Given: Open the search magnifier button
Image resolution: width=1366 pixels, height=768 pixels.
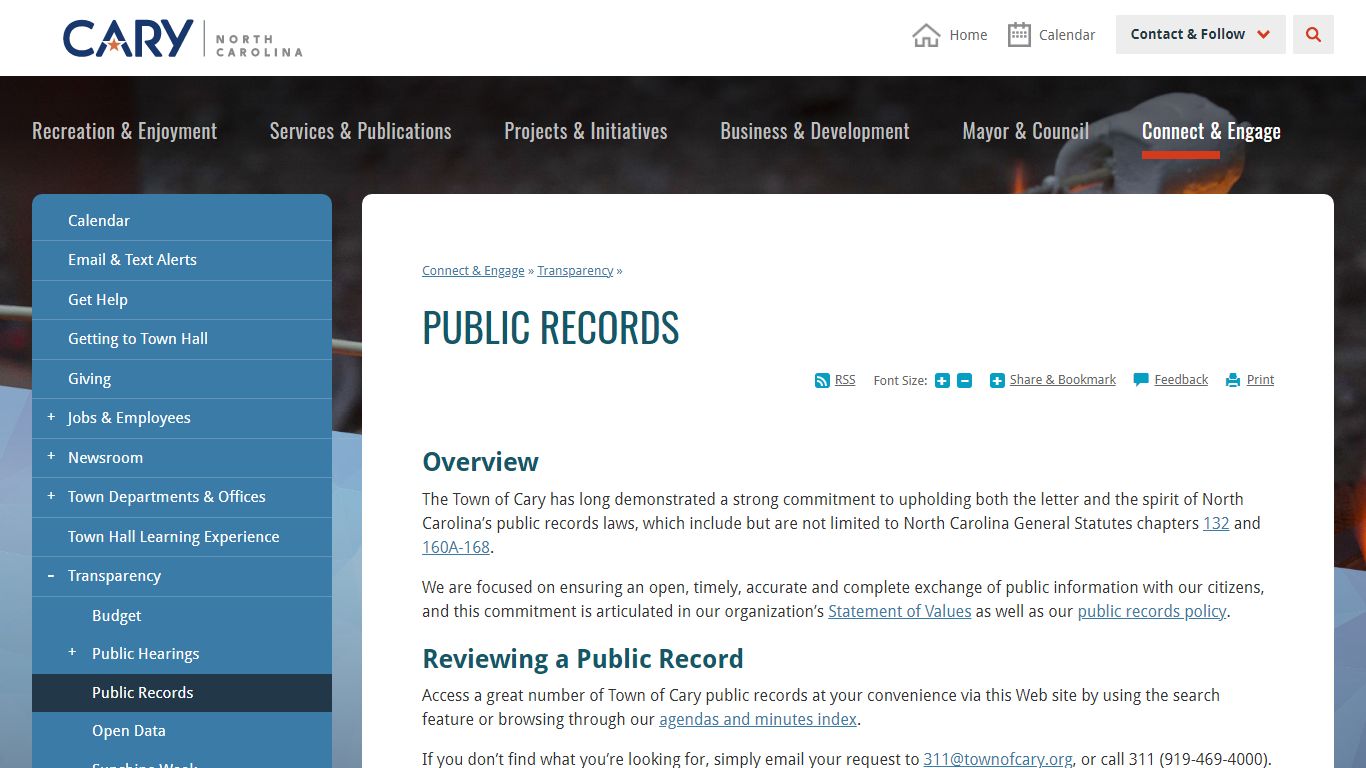Looking at the screenshot, I should [x=1313, y=35].
